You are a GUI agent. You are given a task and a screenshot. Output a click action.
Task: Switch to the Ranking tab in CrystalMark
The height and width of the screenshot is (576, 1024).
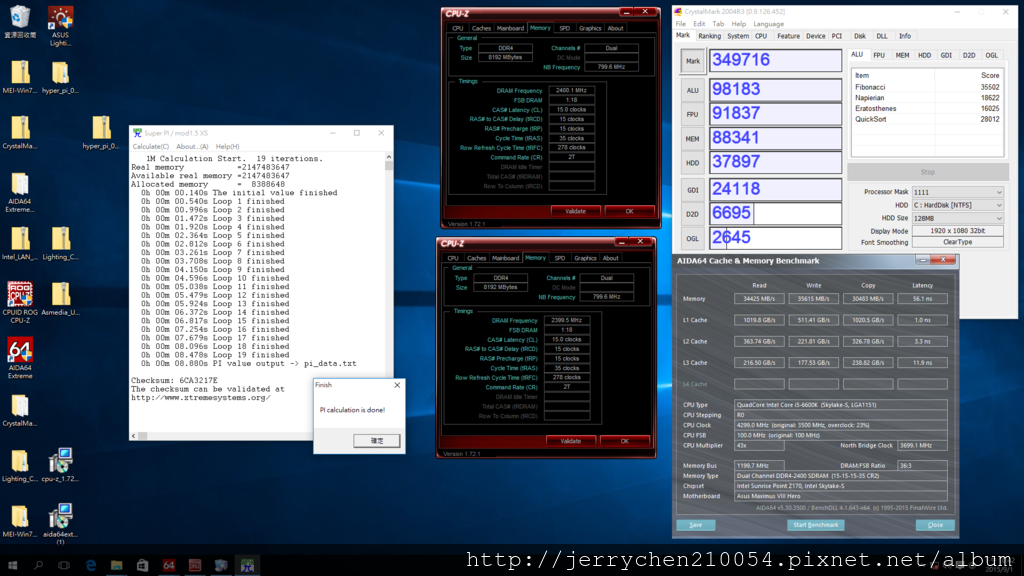coord(709,37)
